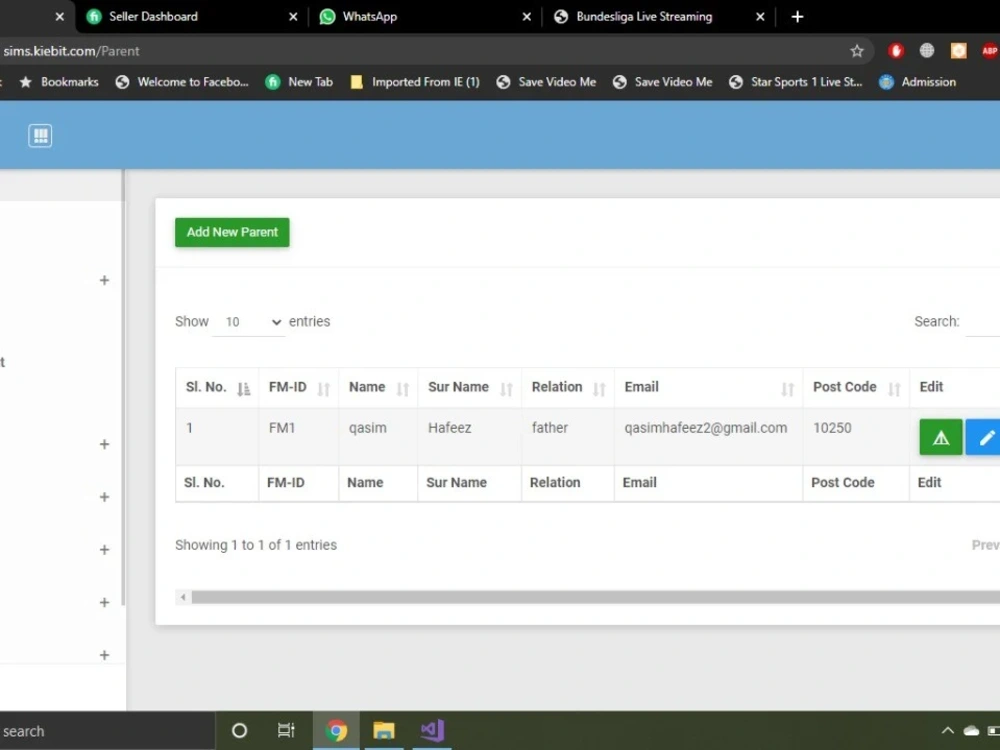Screen dimensions: 1000x750
Task: Close the Bundesliga Live Streaming tab
Action: [760, 17]
